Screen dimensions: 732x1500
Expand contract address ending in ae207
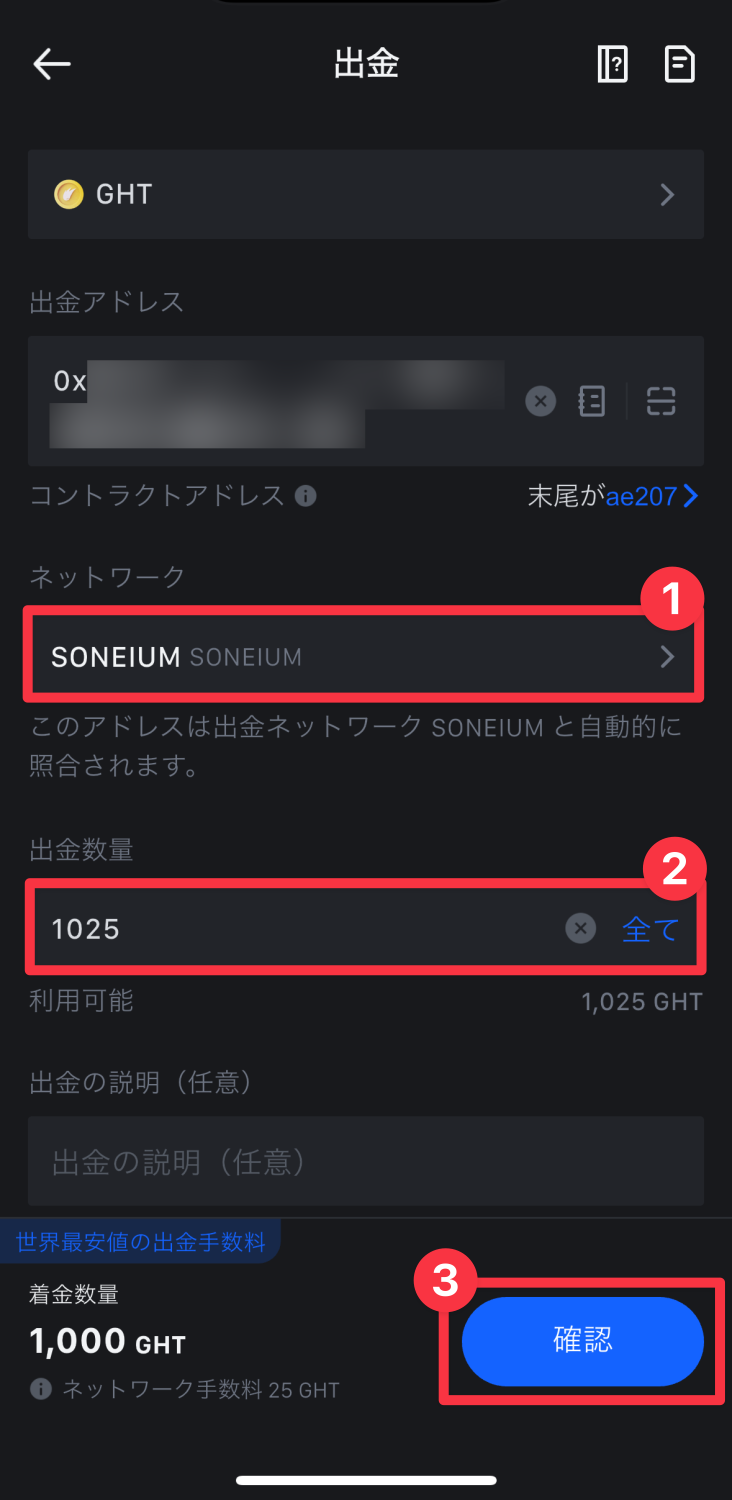coord(650,496)
